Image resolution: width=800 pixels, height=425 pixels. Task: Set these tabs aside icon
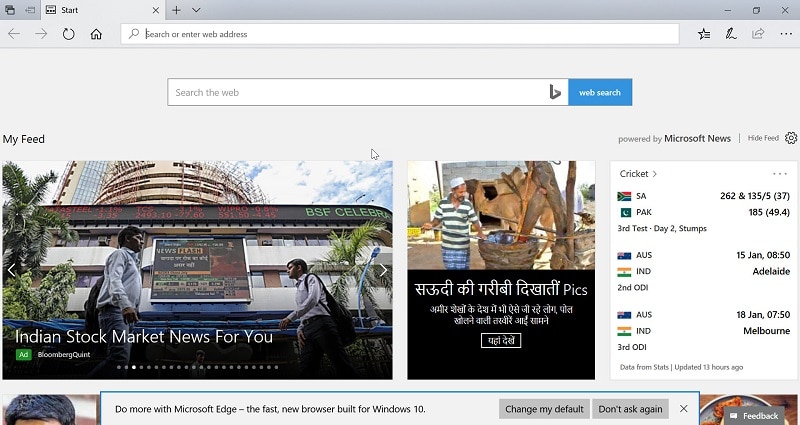30,10
